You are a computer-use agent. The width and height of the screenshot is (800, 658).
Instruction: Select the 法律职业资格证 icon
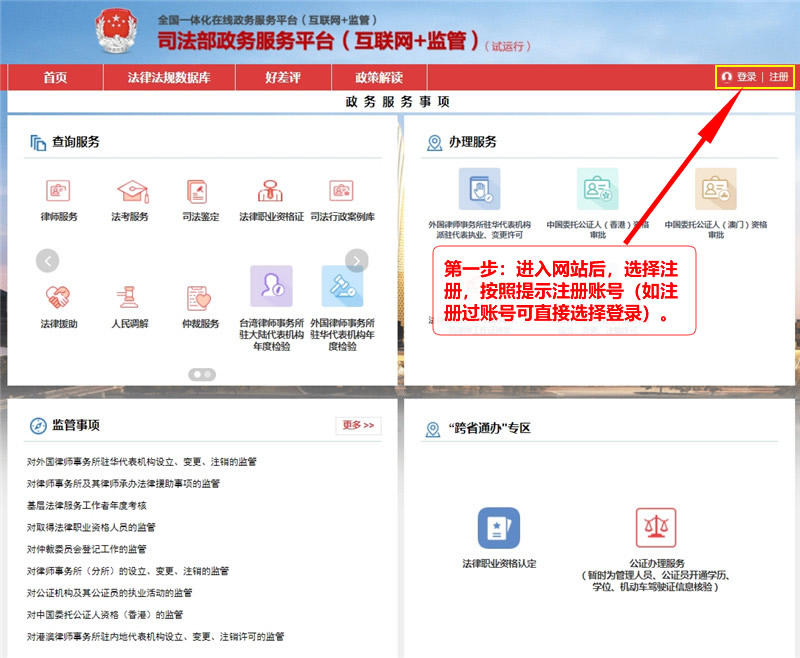[270, 191]
